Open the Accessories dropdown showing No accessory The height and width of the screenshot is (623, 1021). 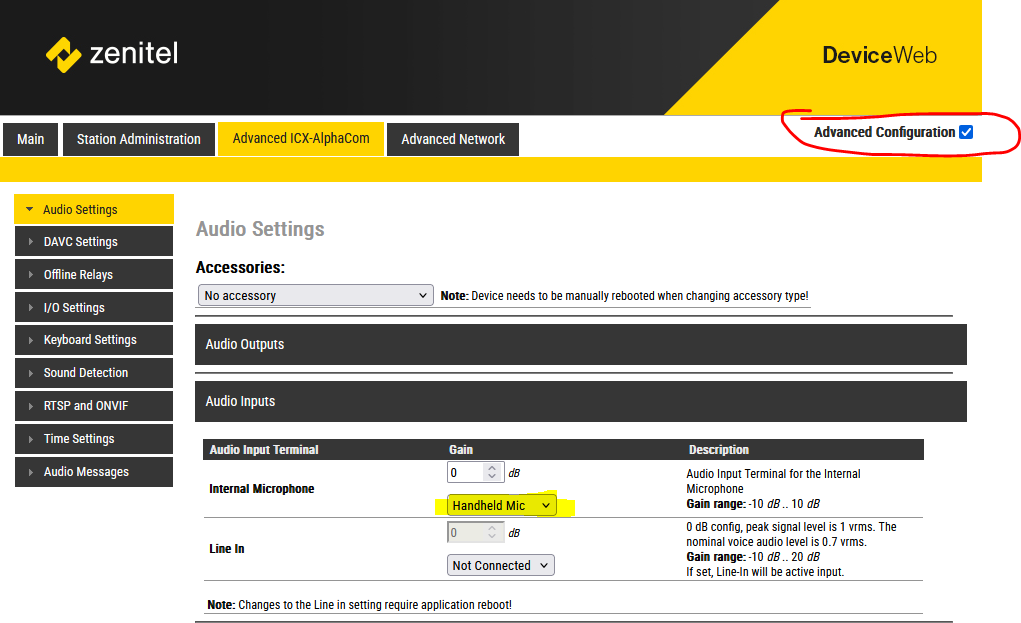click(x=315, y=296)
